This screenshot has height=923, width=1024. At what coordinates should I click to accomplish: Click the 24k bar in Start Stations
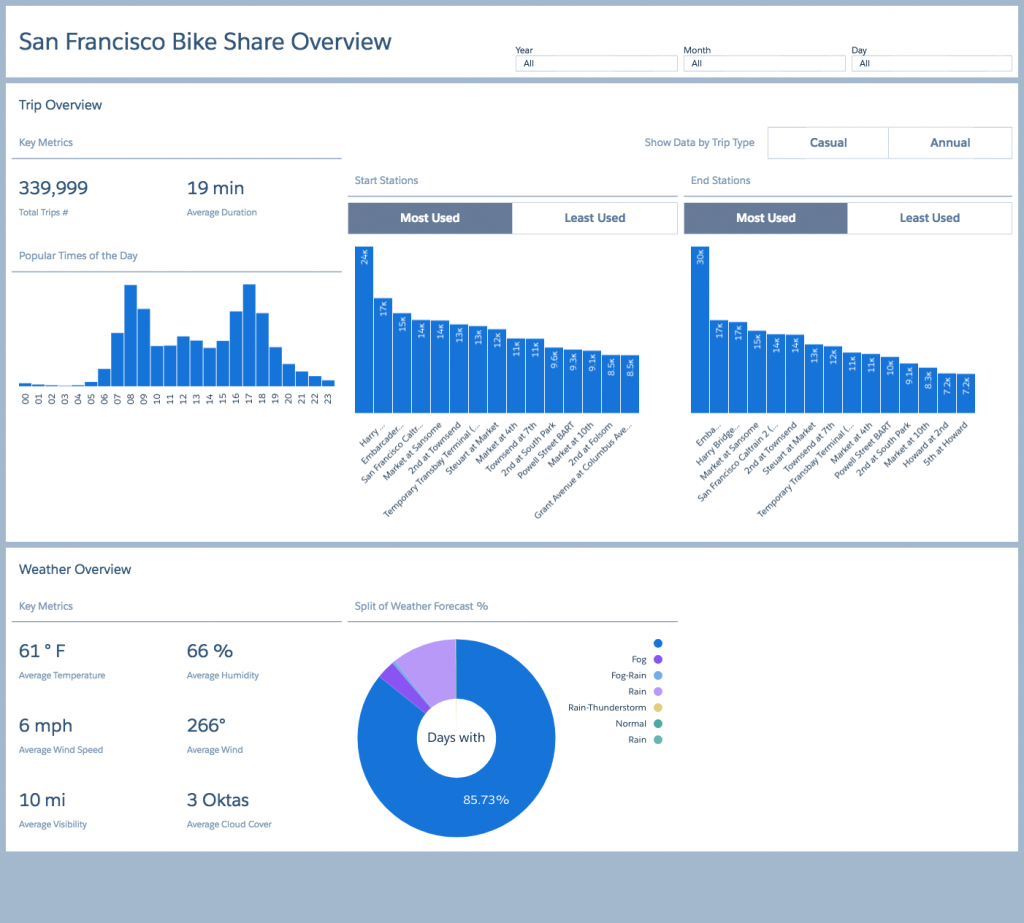[364, 330]
